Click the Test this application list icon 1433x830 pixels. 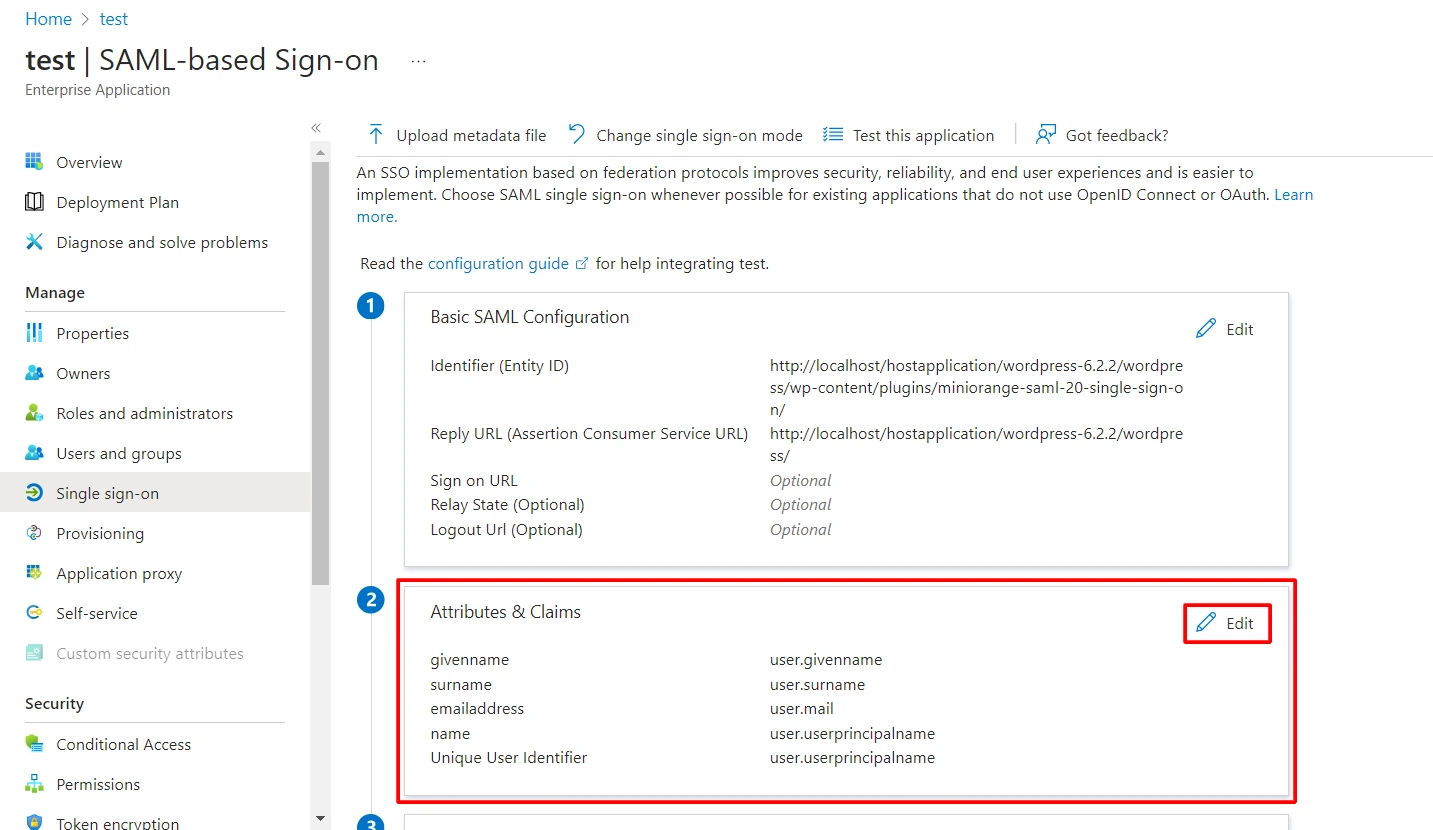[833, 135]
